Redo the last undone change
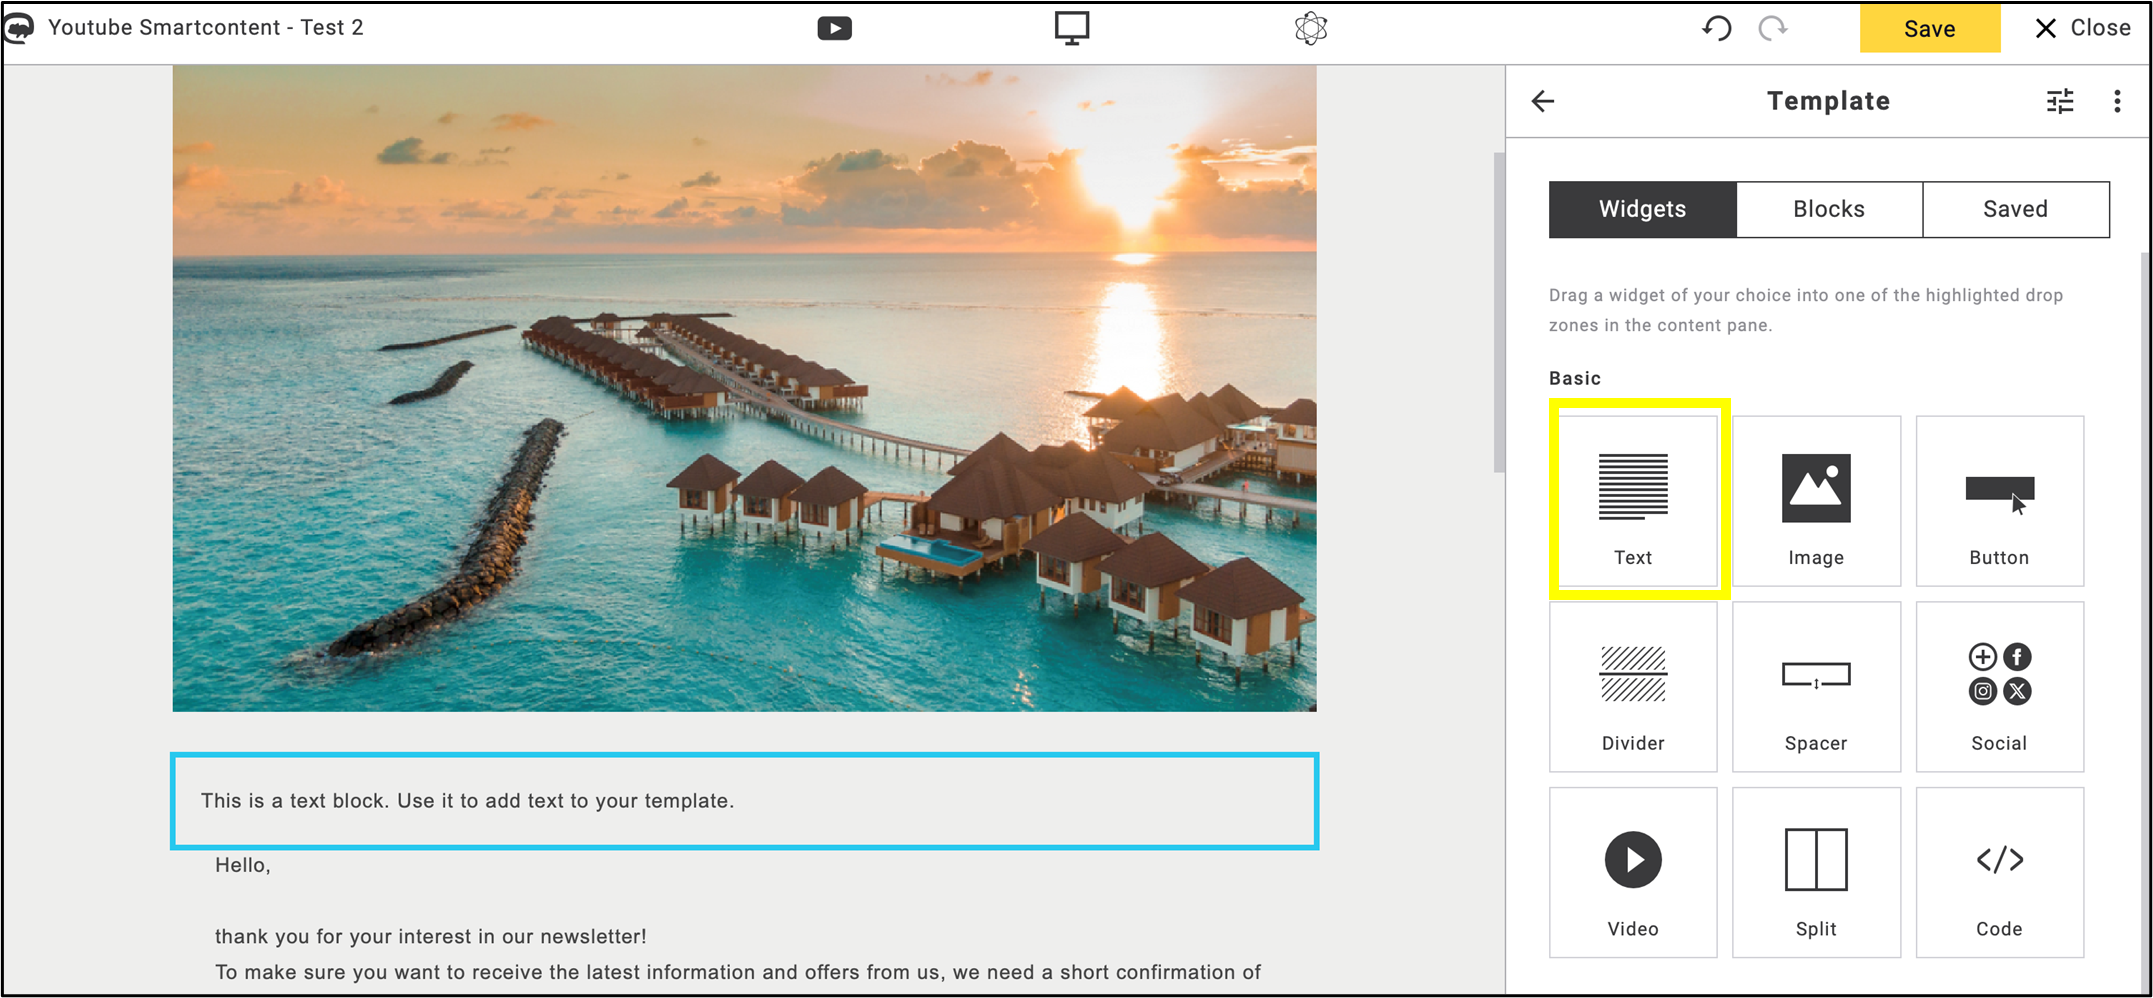The width and height of the screenshot is (2153, 998). pyautogui.click(x=1773, y=28)
